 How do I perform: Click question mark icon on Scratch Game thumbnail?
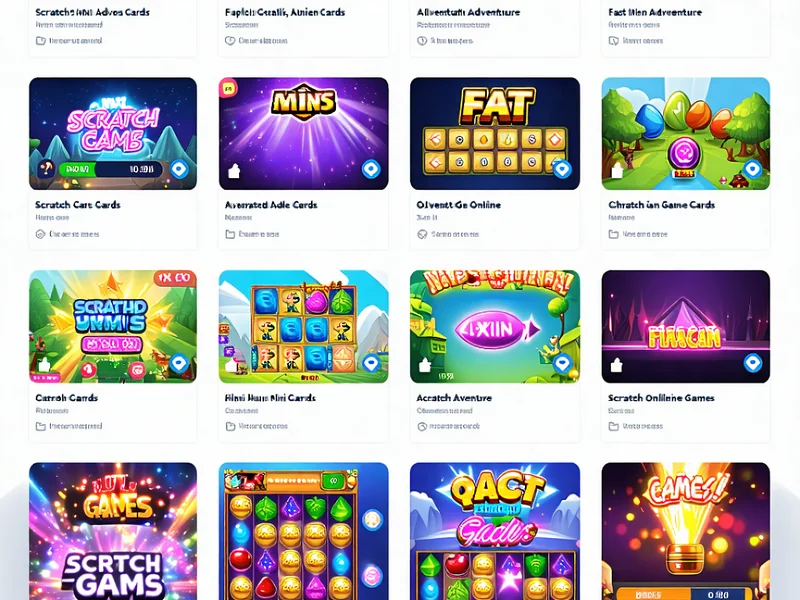pyautogui.click(x=46, y=169)
